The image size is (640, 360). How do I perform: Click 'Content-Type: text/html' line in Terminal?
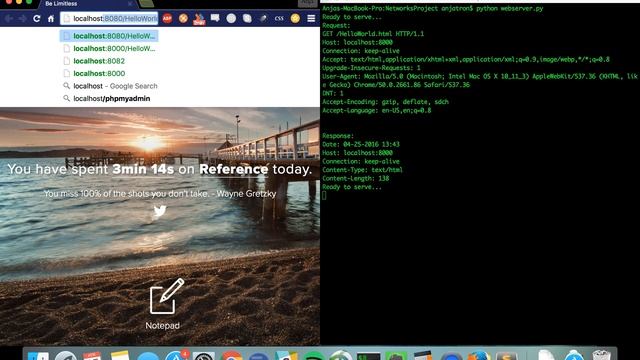pos(362,170)
